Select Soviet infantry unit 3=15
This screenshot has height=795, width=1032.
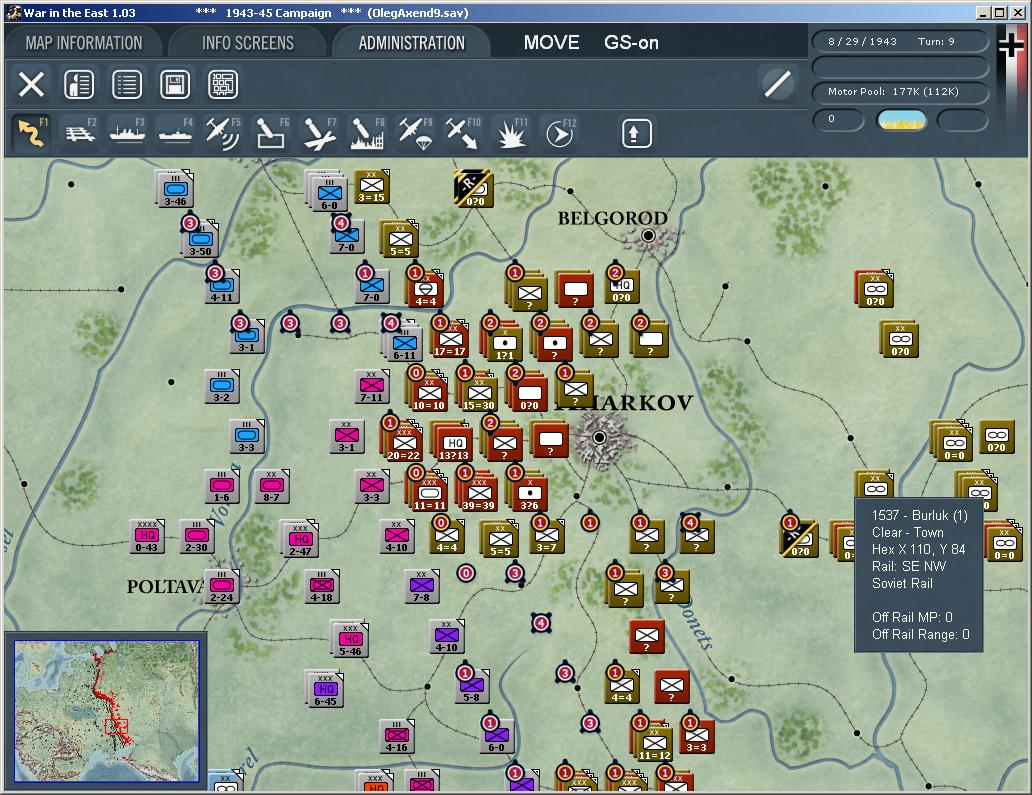(372, 187)
